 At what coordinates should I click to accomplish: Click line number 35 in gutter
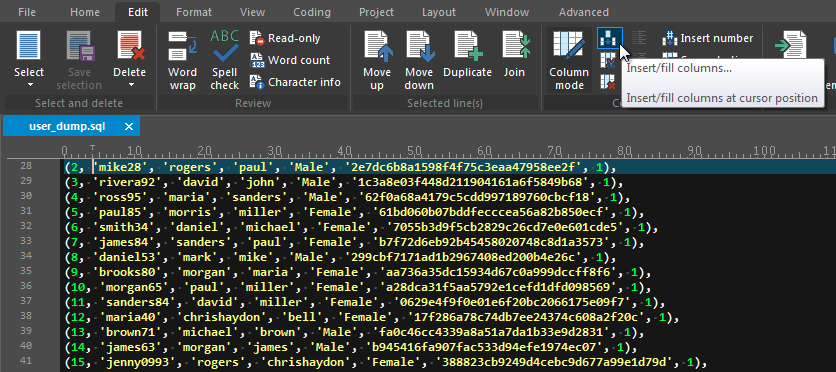26,272
